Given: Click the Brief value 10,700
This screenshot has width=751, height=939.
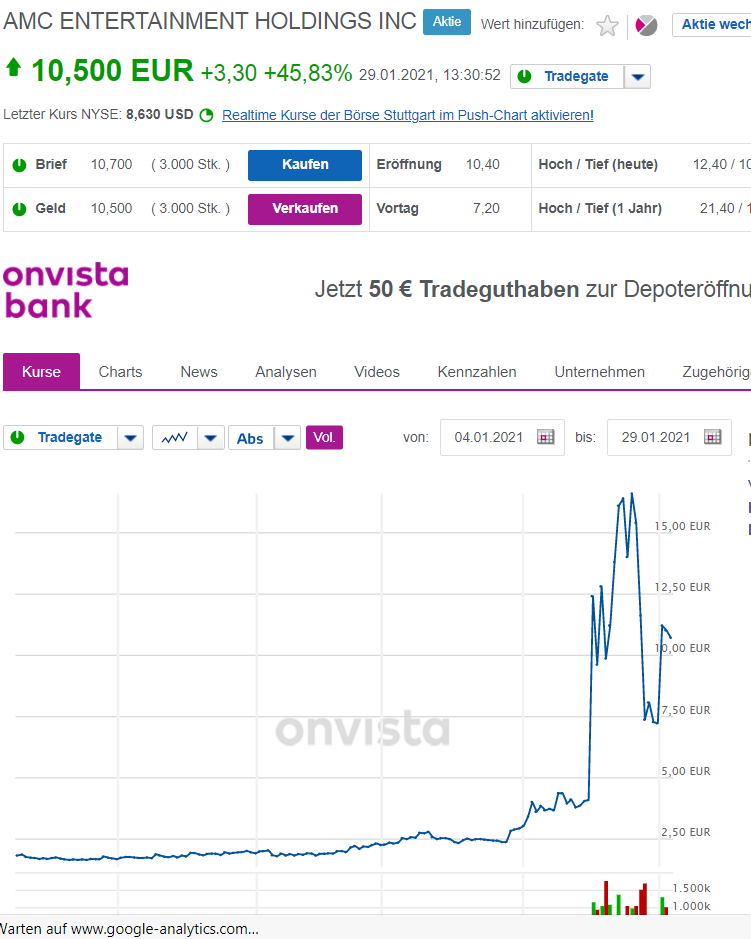Looking at the screenshot, I should 111,165.
